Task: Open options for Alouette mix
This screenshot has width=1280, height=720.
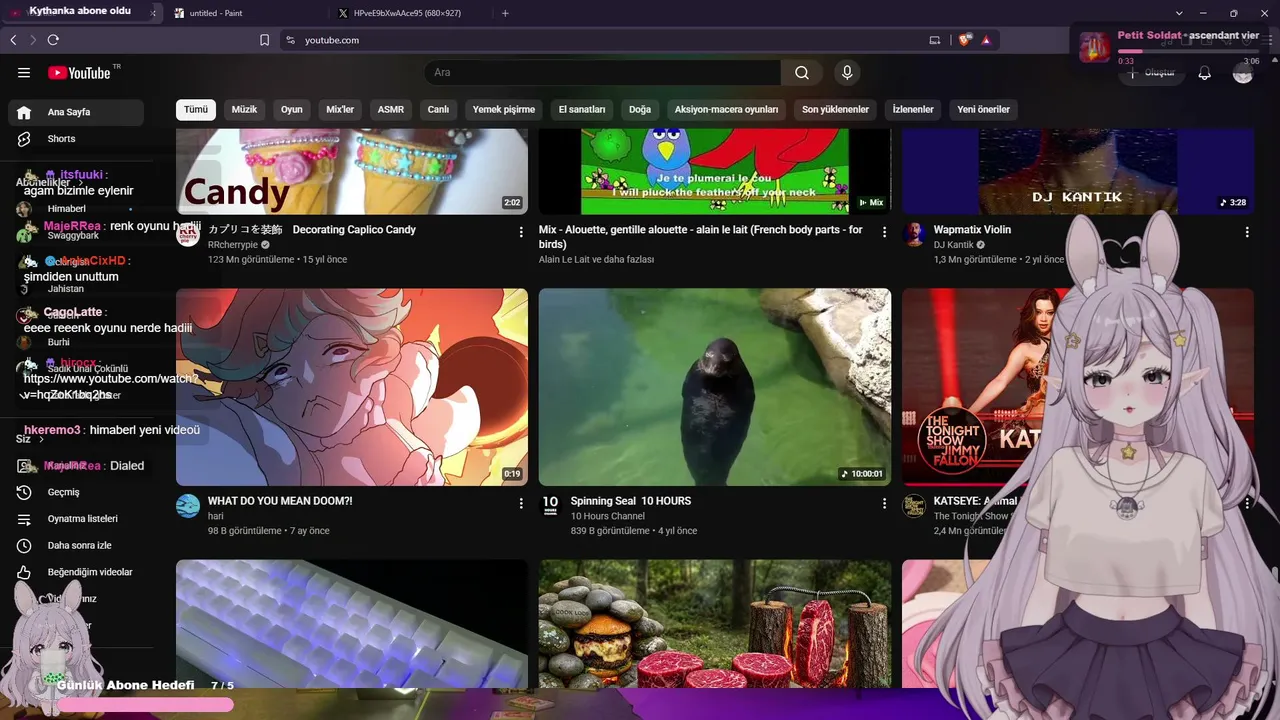Action: click(884, 232)
